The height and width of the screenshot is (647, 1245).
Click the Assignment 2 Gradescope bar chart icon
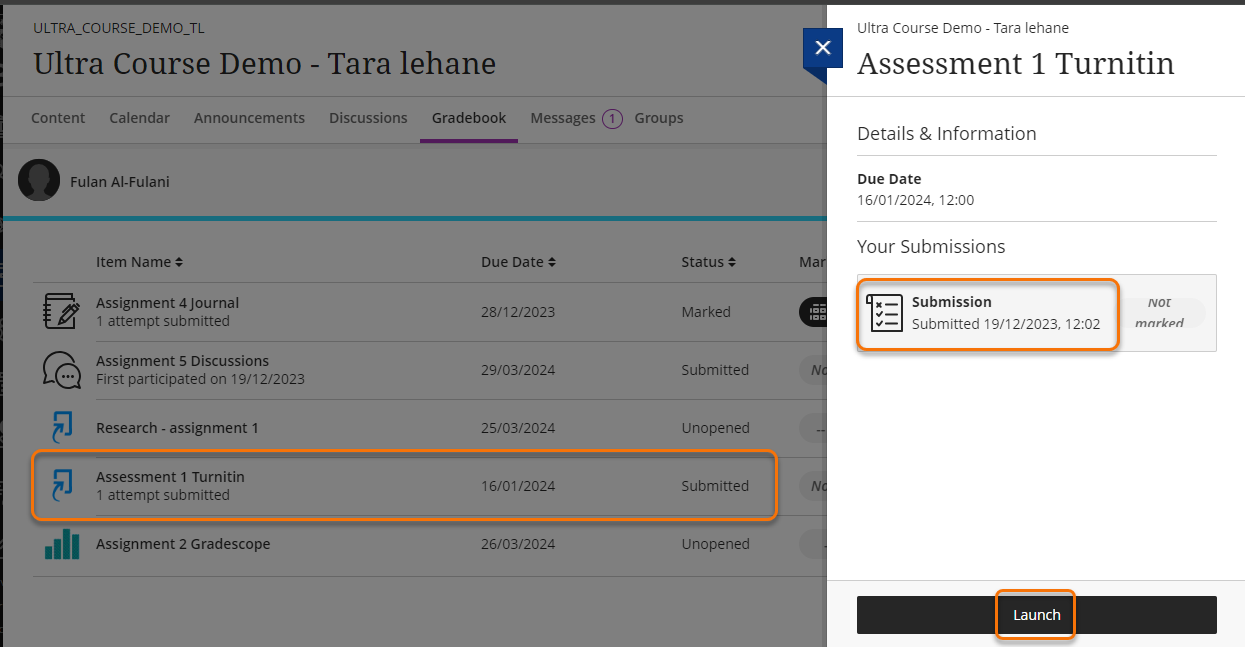(x=61, y=544)
